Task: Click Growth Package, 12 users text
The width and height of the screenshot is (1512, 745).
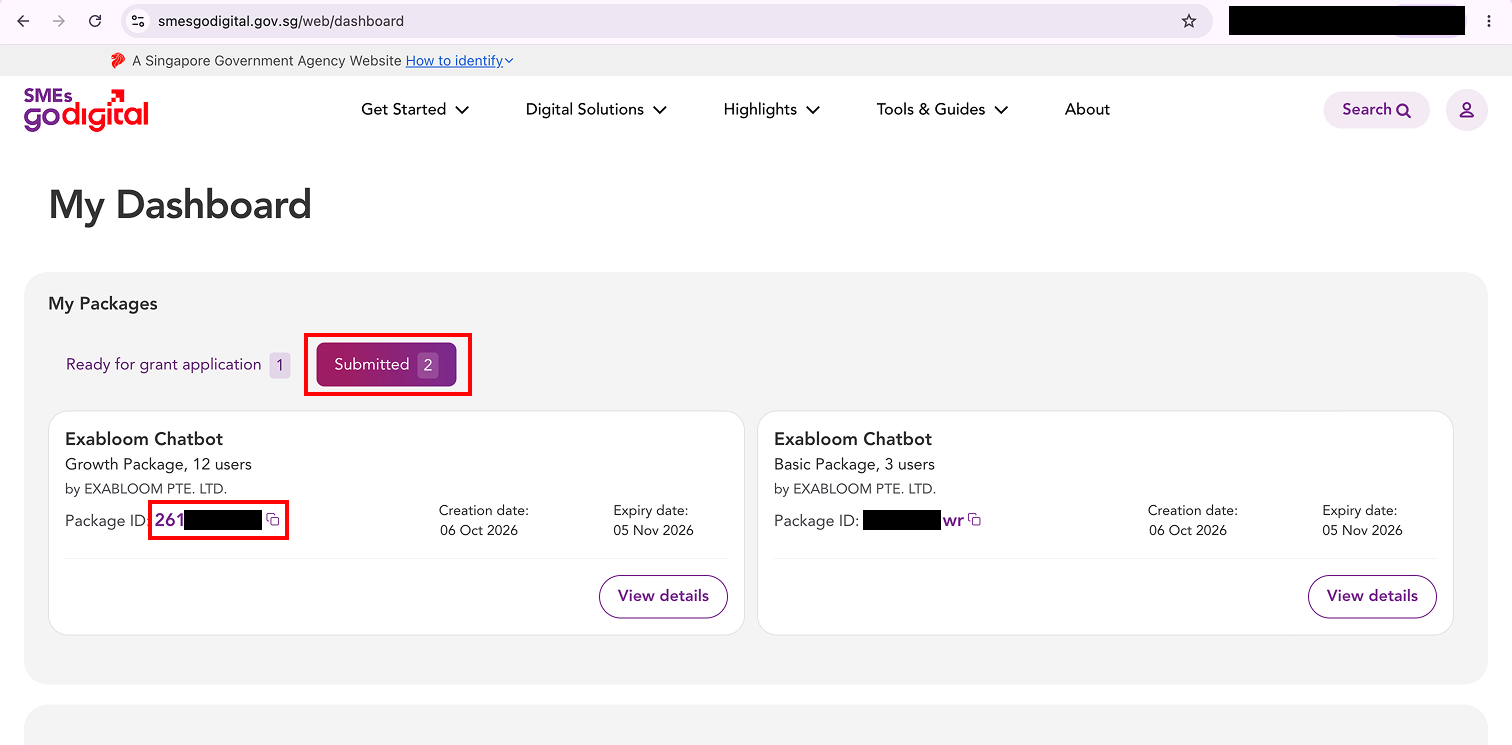Action: pos(158,465)
